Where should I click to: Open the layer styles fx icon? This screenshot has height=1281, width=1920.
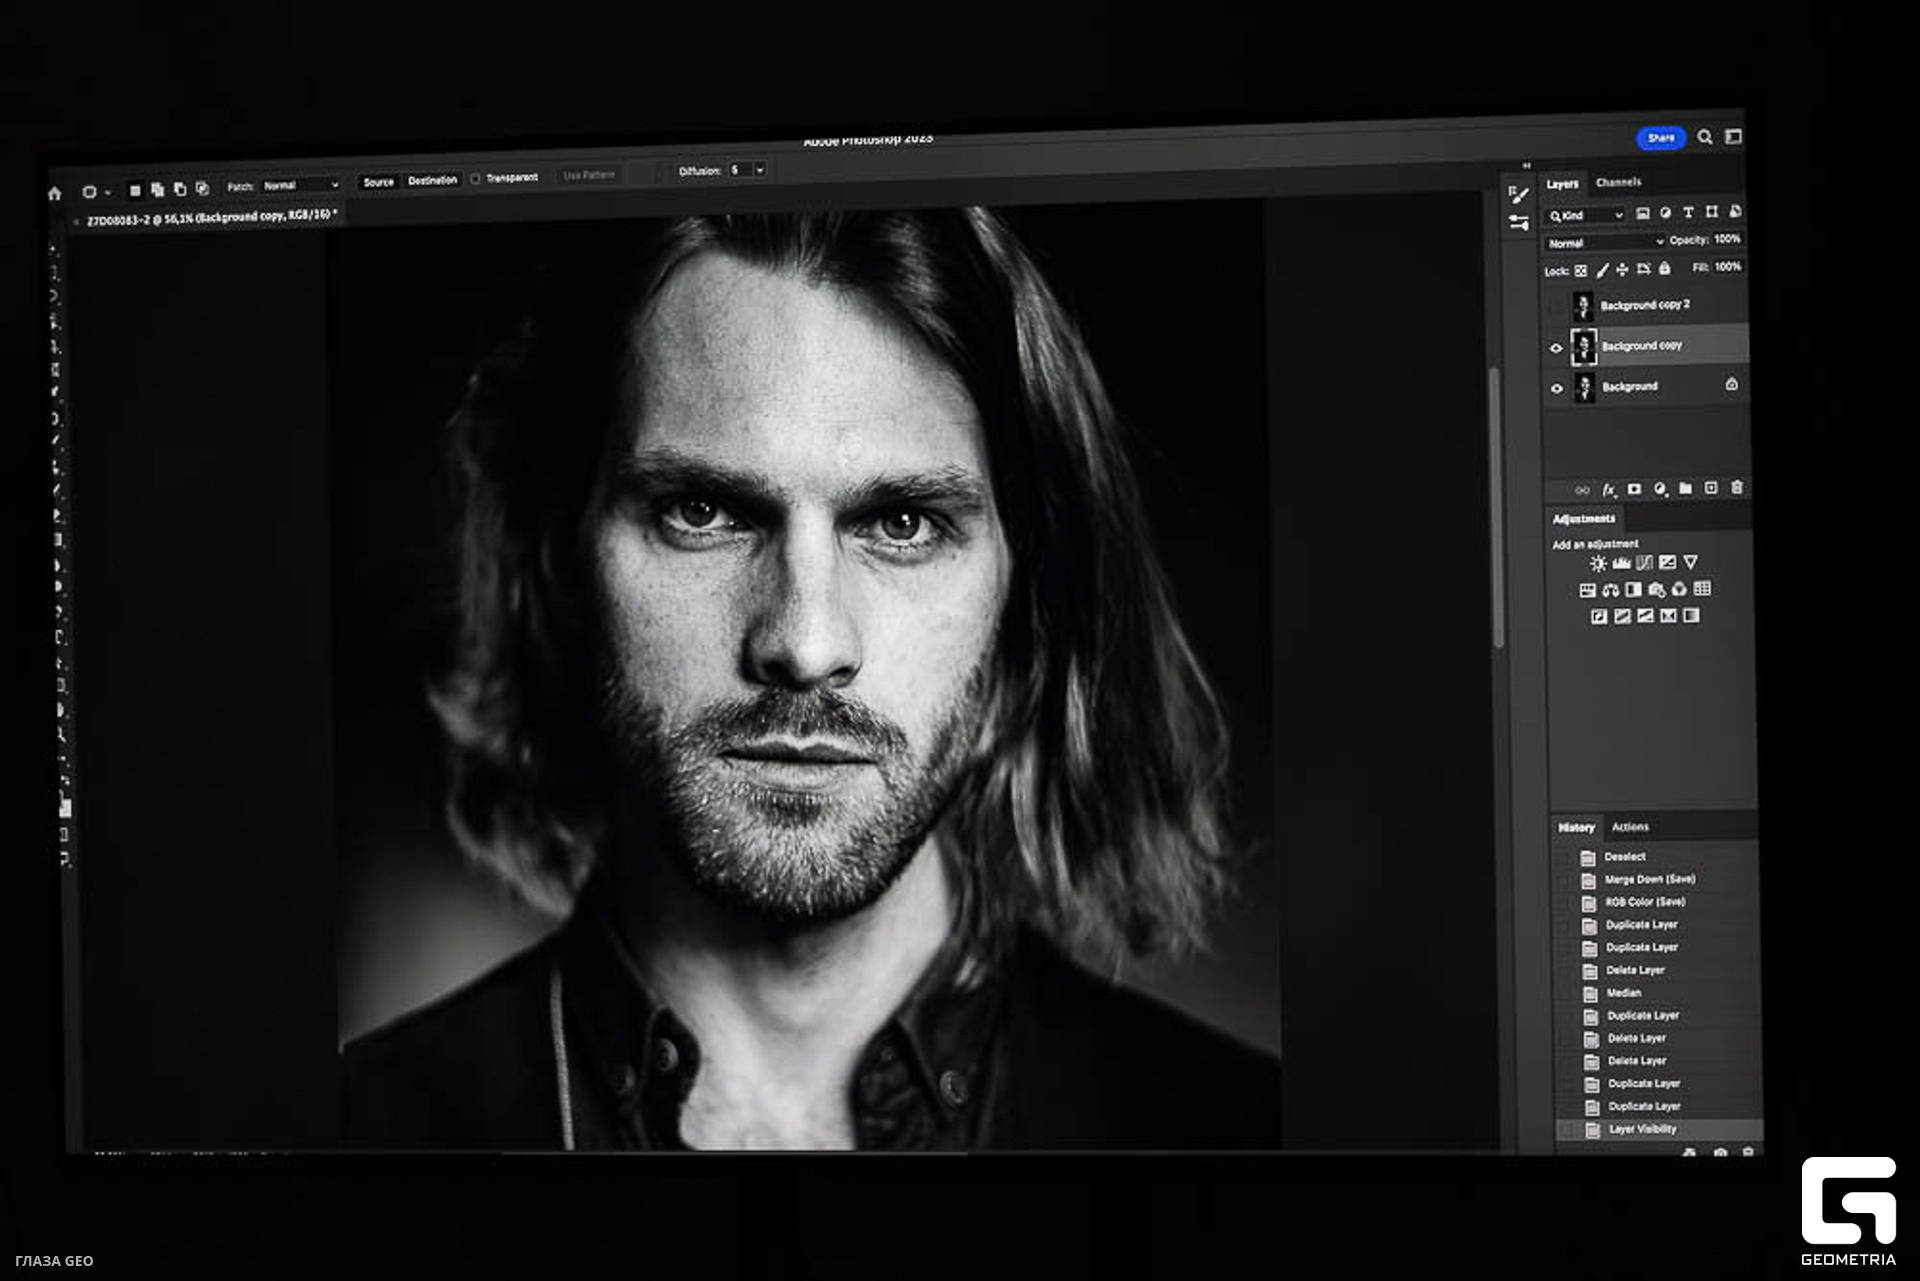tap(1608, 490)
